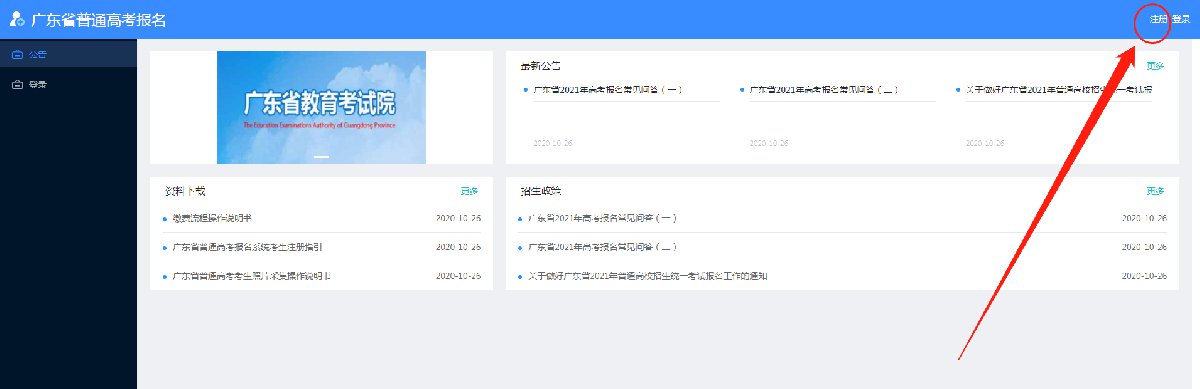Screen dimensions: 1200x389
Task: Open the 登录 sidebar briefcase icon
Action: click(16, 84)
